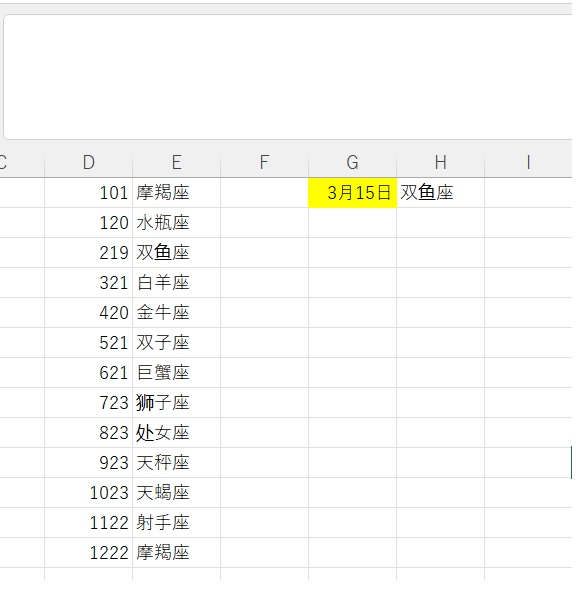Select the cell with value 1023
Viewport: 576px width, 589px height.
click(x=89, y=493)
